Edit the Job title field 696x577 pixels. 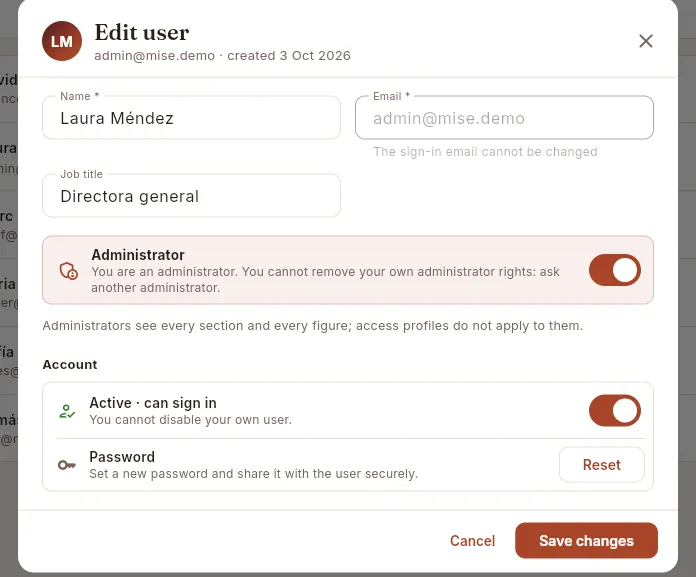(191, 196)
